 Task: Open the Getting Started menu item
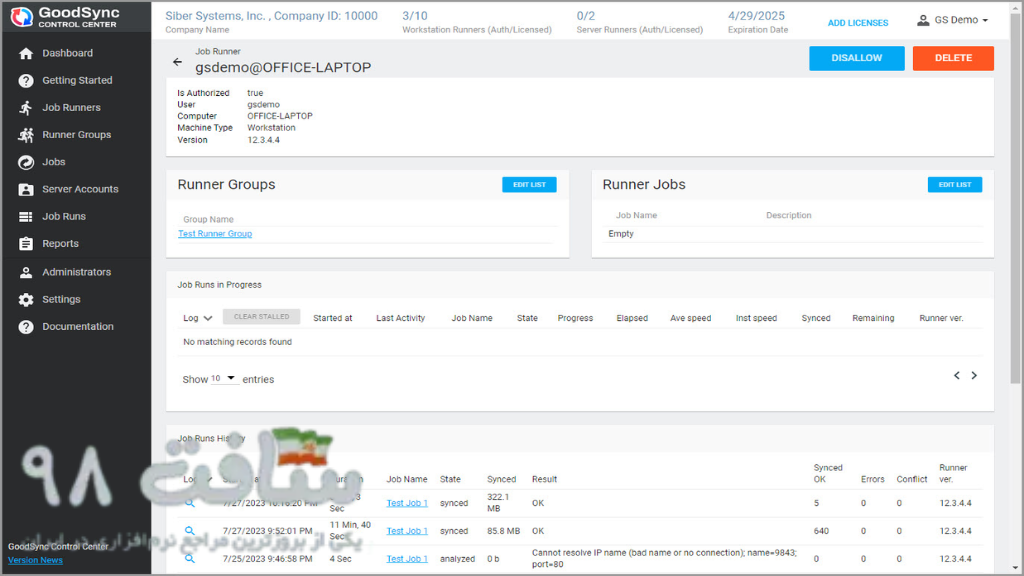coord(77,81)
